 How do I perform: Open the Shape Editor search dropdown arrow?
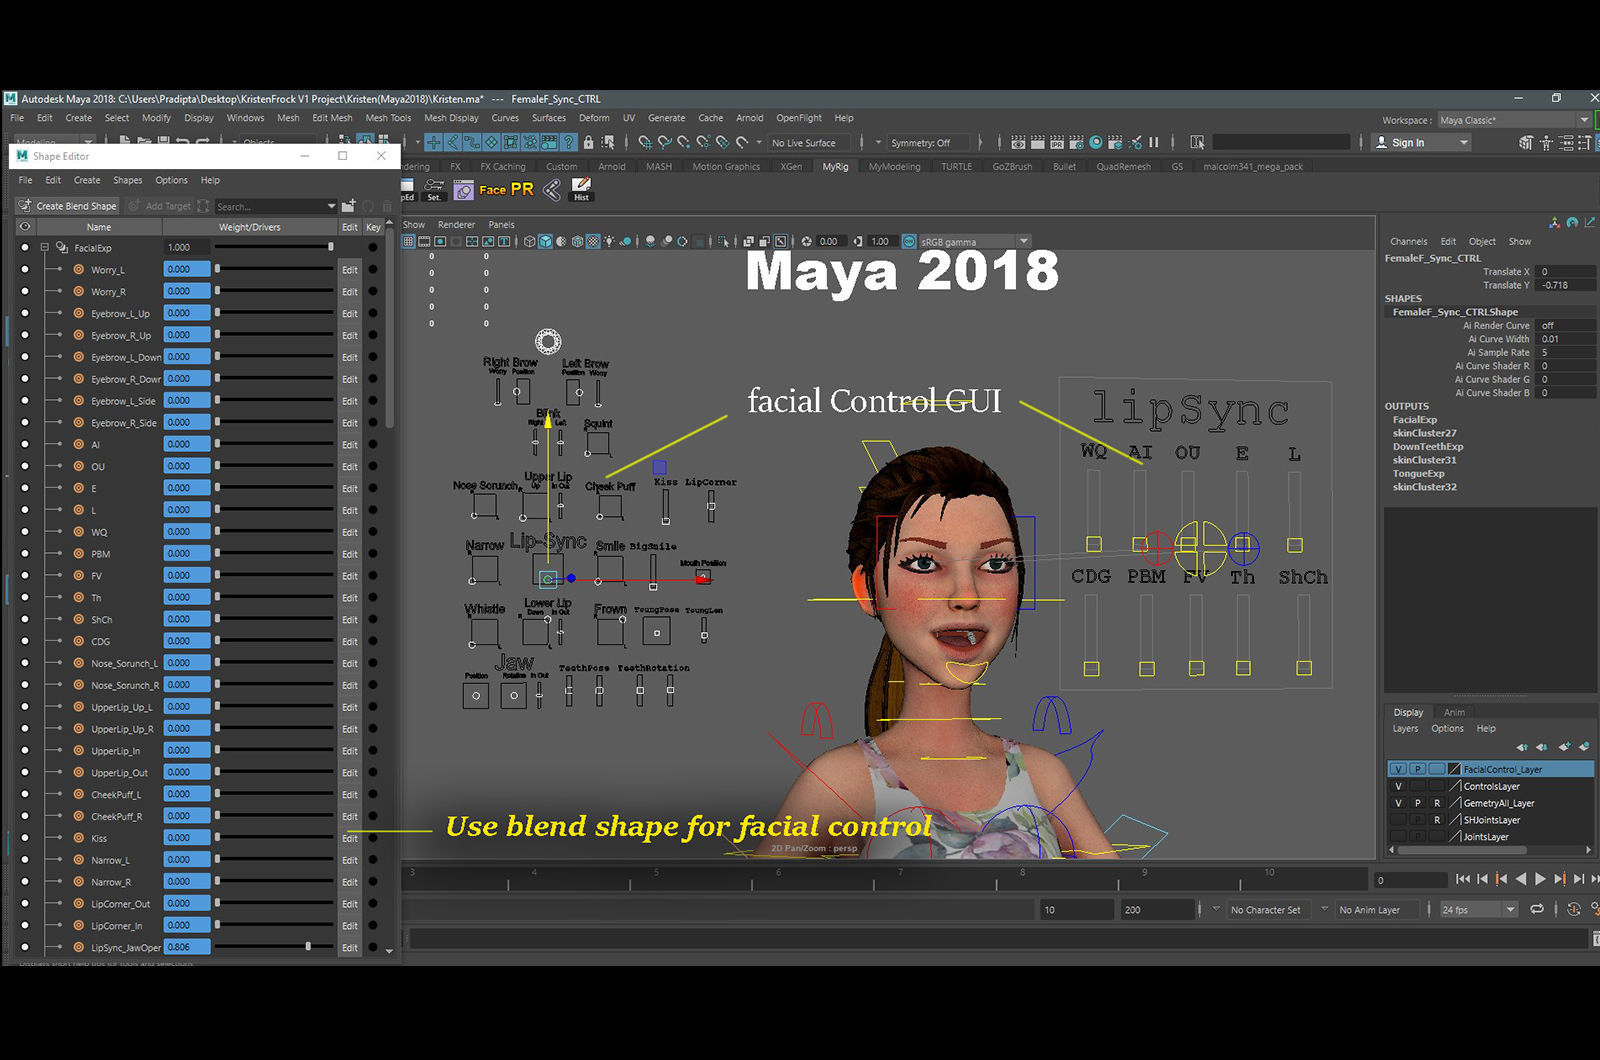pyautogui.click(x=331, y=206)
